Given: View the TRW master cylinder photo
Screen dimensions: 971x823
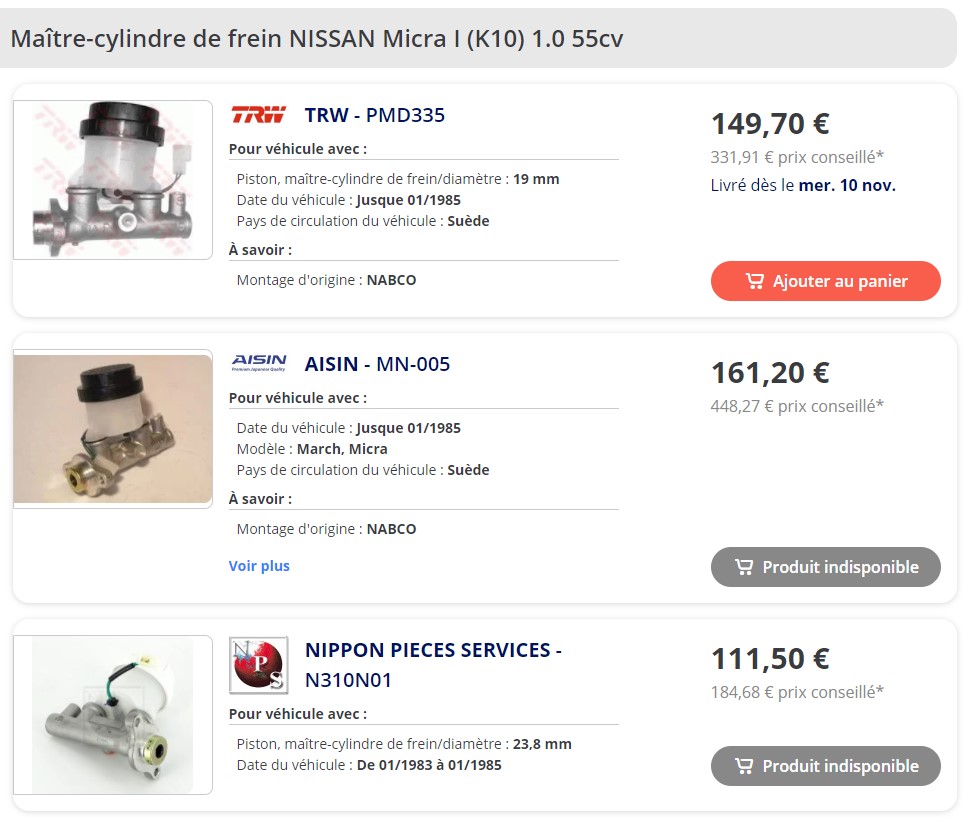Looking at the screenshot, I should [x=113, y=180].
